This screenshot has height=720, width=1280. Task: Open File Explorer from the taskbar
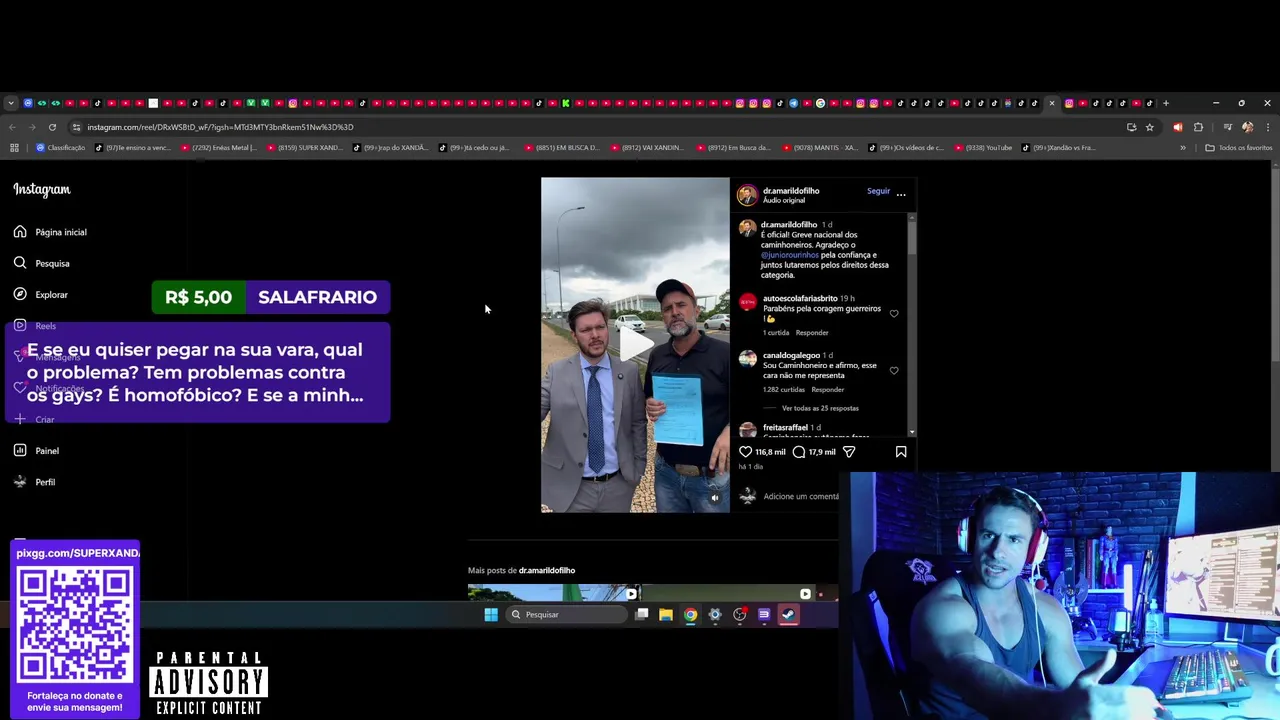pyautogui.click(x=666, y=615)
